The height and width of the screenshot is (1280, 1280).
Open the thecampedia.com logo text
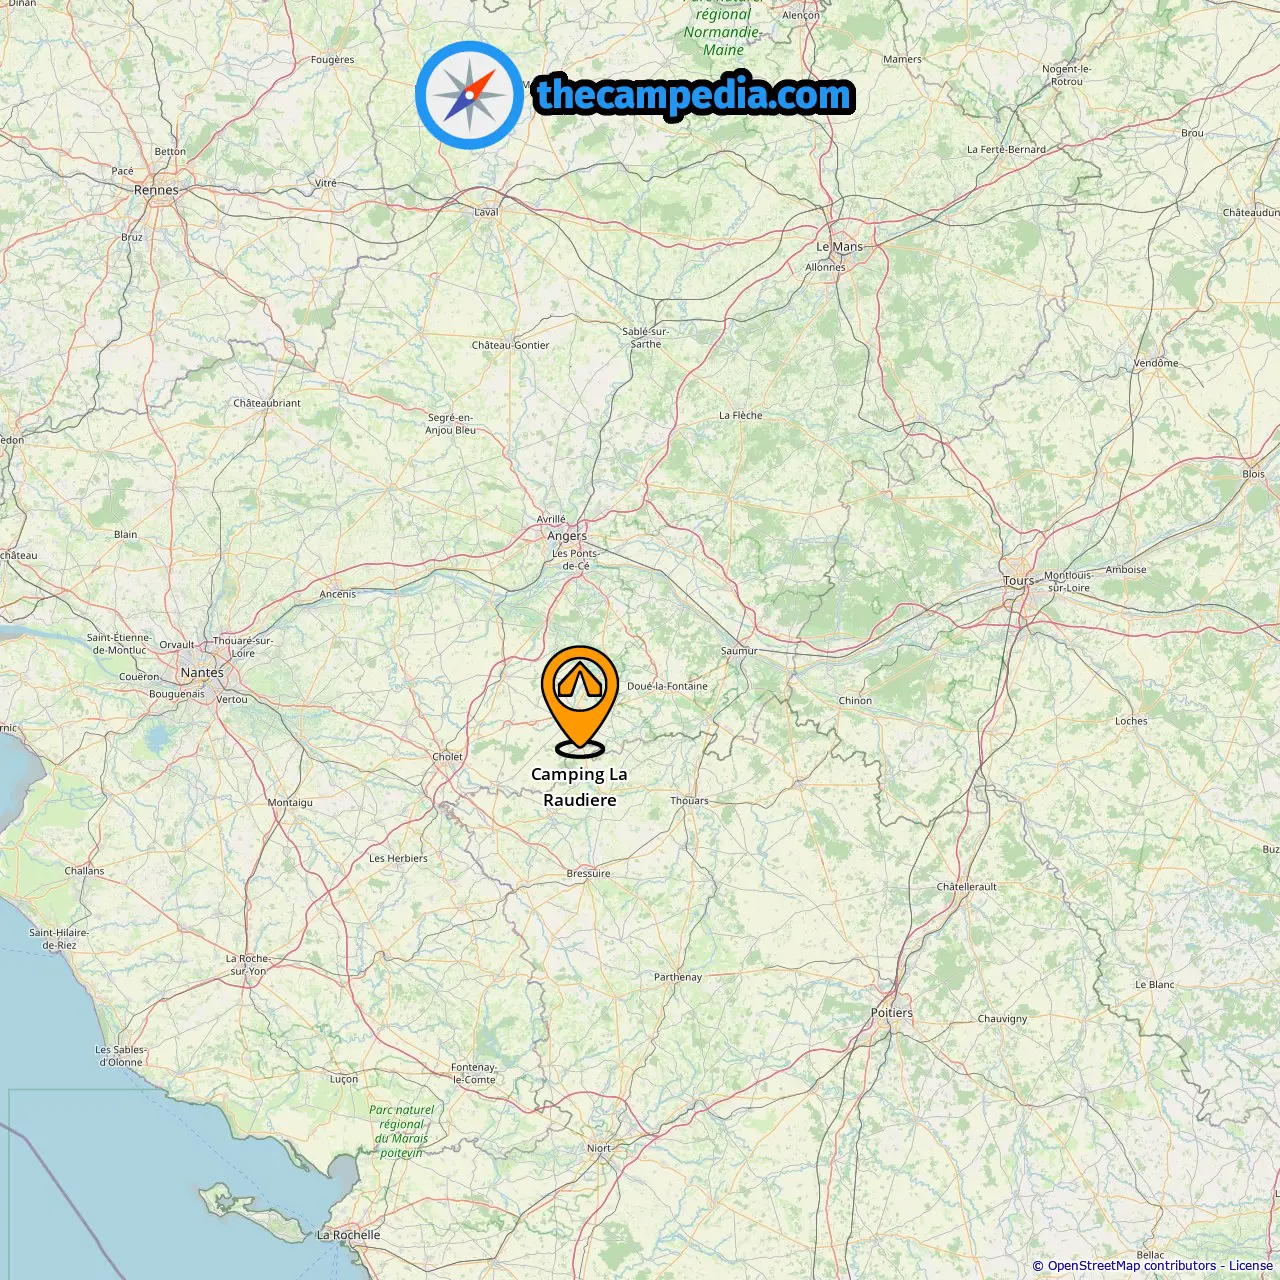tap(694, 96)
